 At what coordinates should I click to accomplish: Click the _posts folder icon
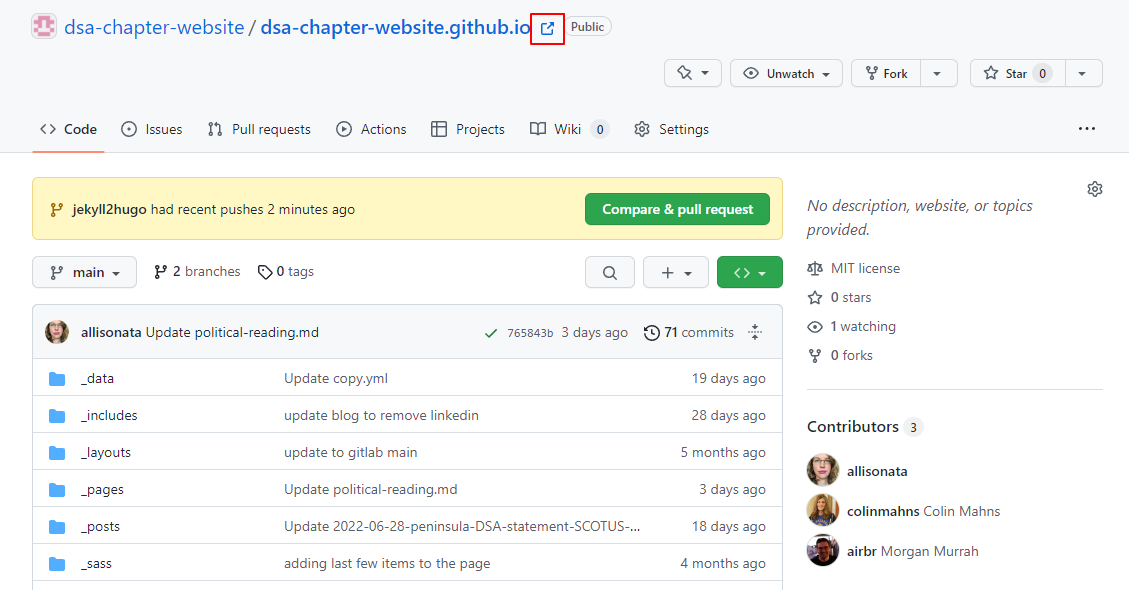coord(57,527)
